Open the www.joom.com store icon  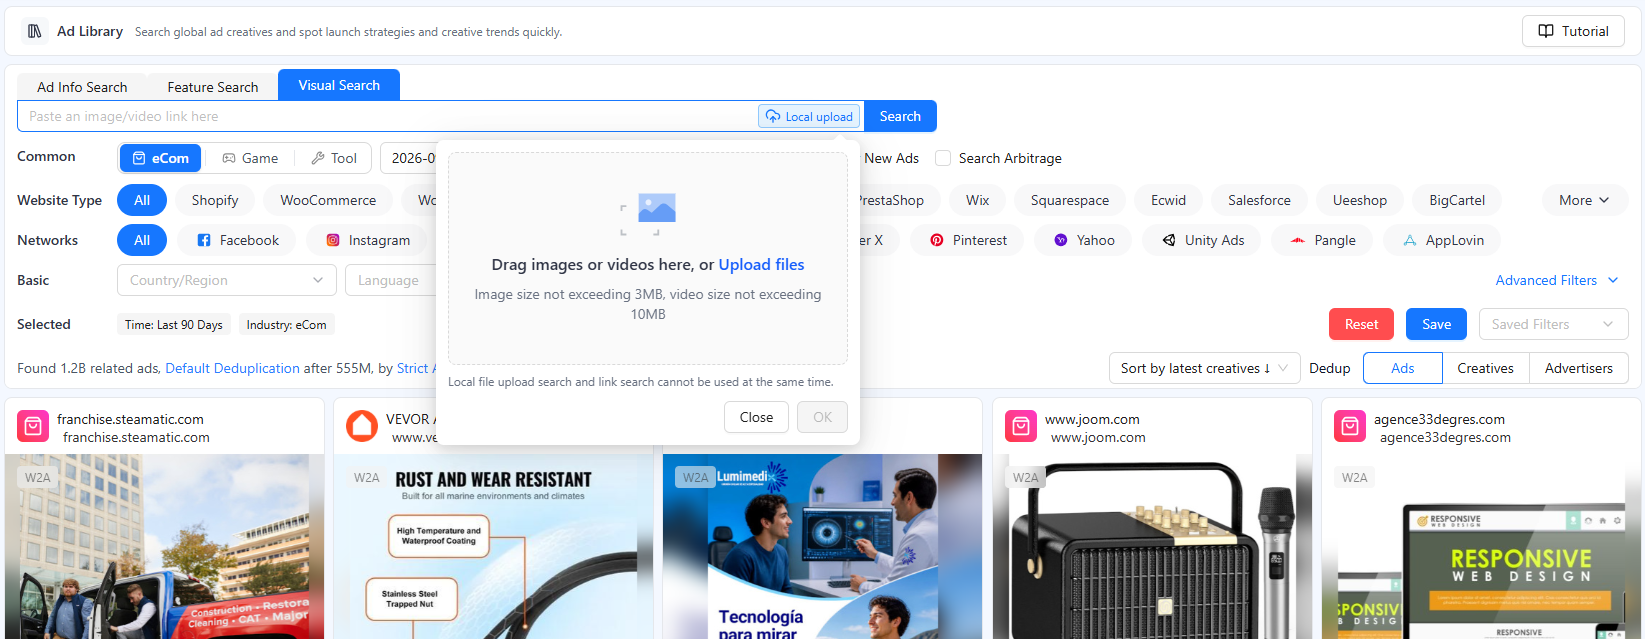point(1021,426)
